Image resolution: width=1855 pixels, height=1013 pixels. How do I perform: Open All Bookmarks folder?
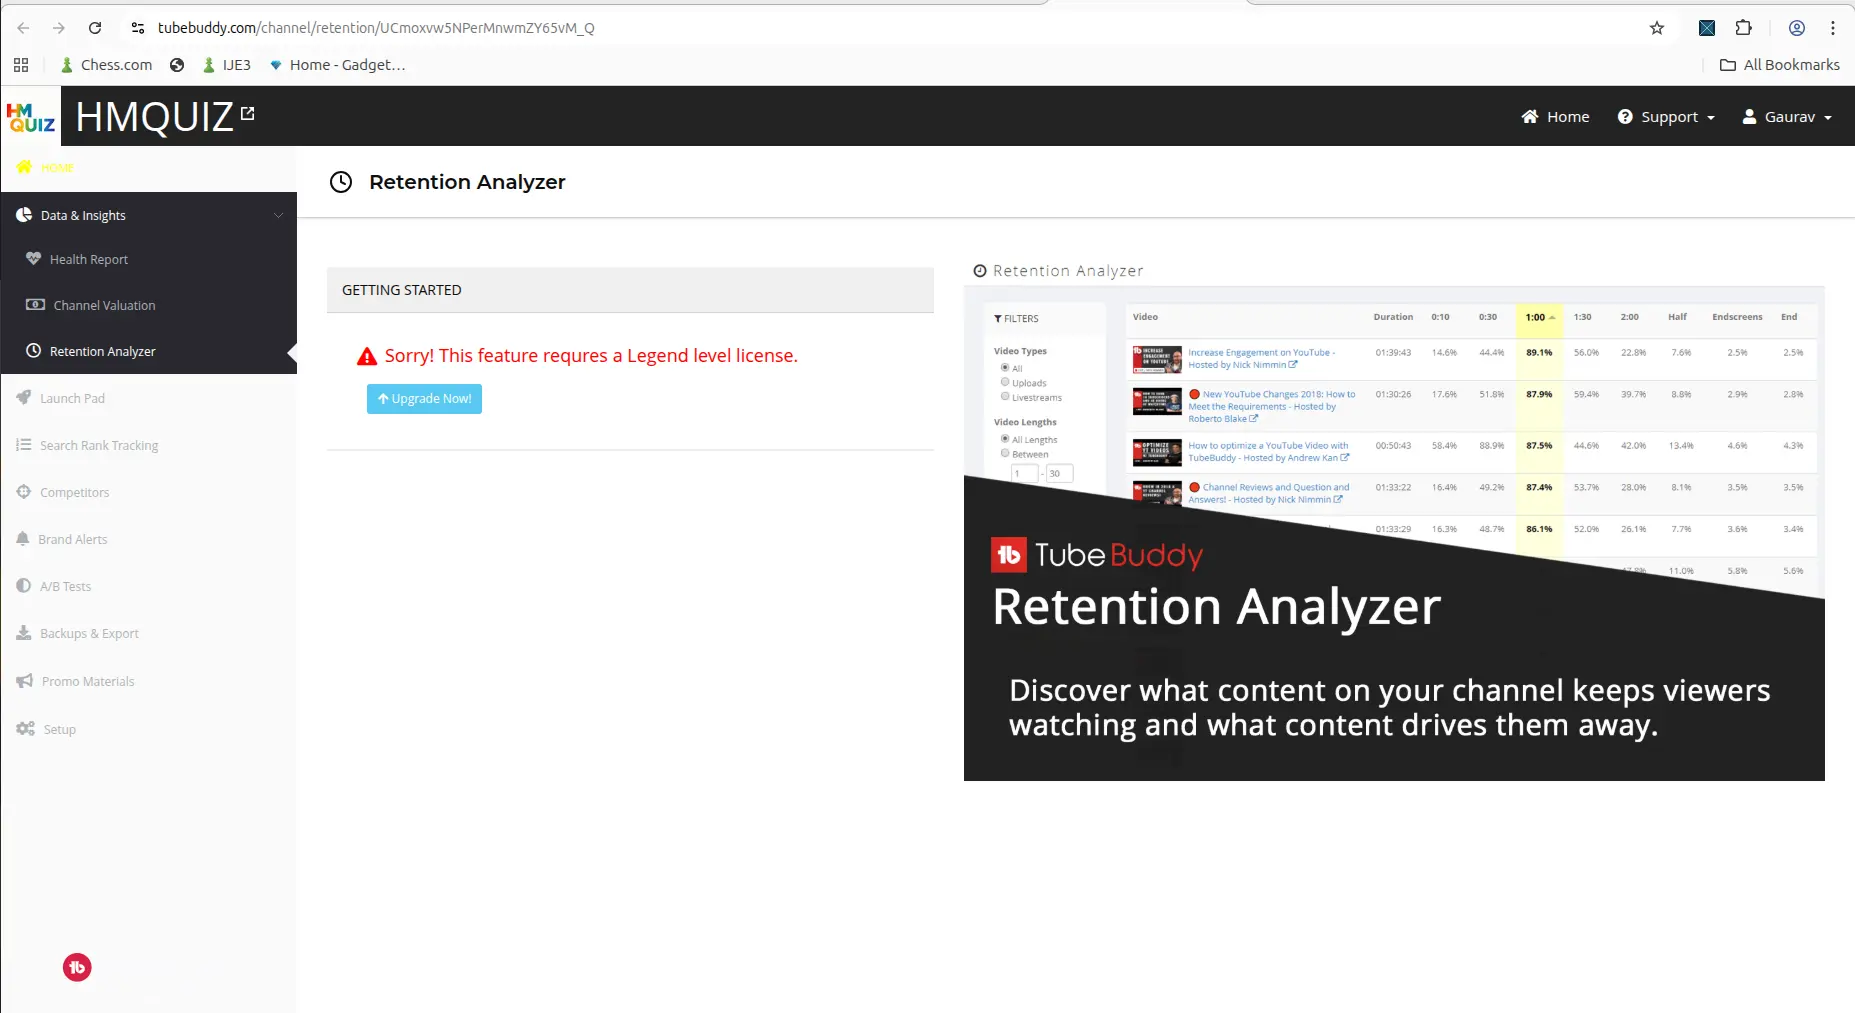coord(1780,65)
